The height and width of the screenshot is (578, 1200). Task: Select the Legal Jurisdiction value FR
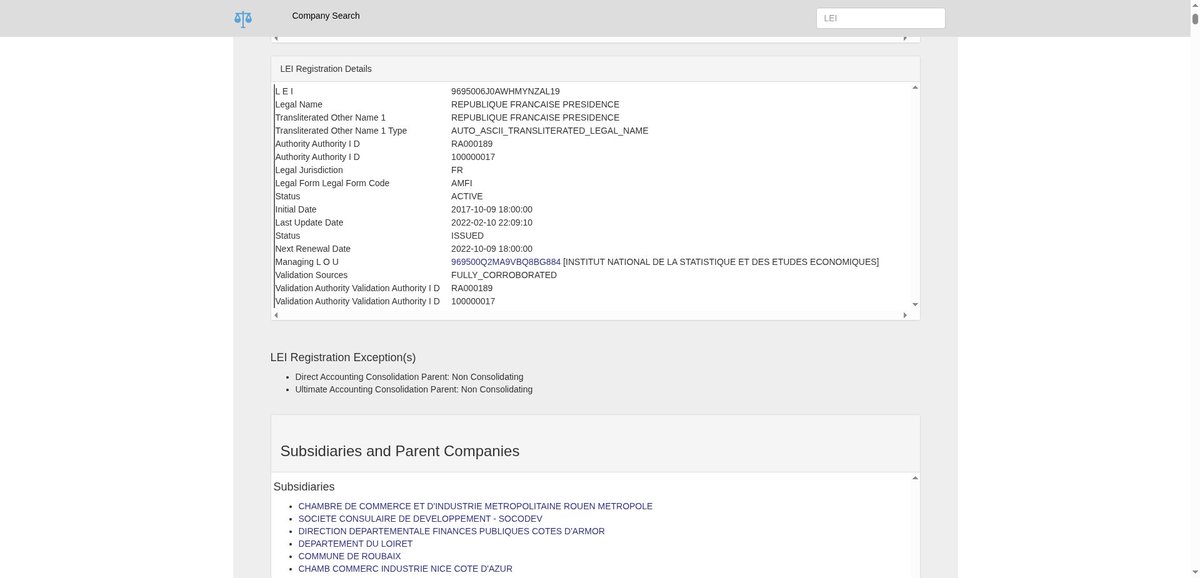[457, 170]
